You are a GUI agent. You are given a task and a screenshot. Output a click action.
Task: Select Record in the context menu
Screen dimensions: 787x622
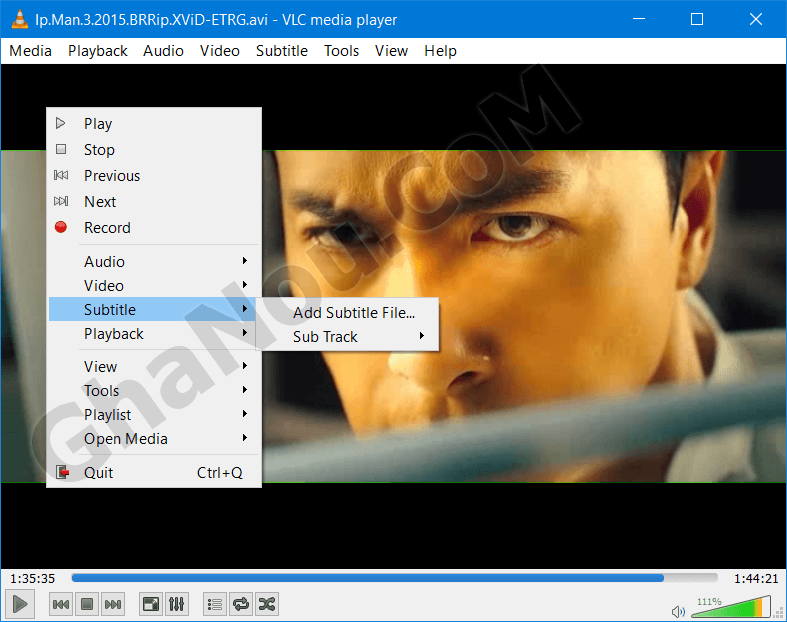(x=154, y=228)
